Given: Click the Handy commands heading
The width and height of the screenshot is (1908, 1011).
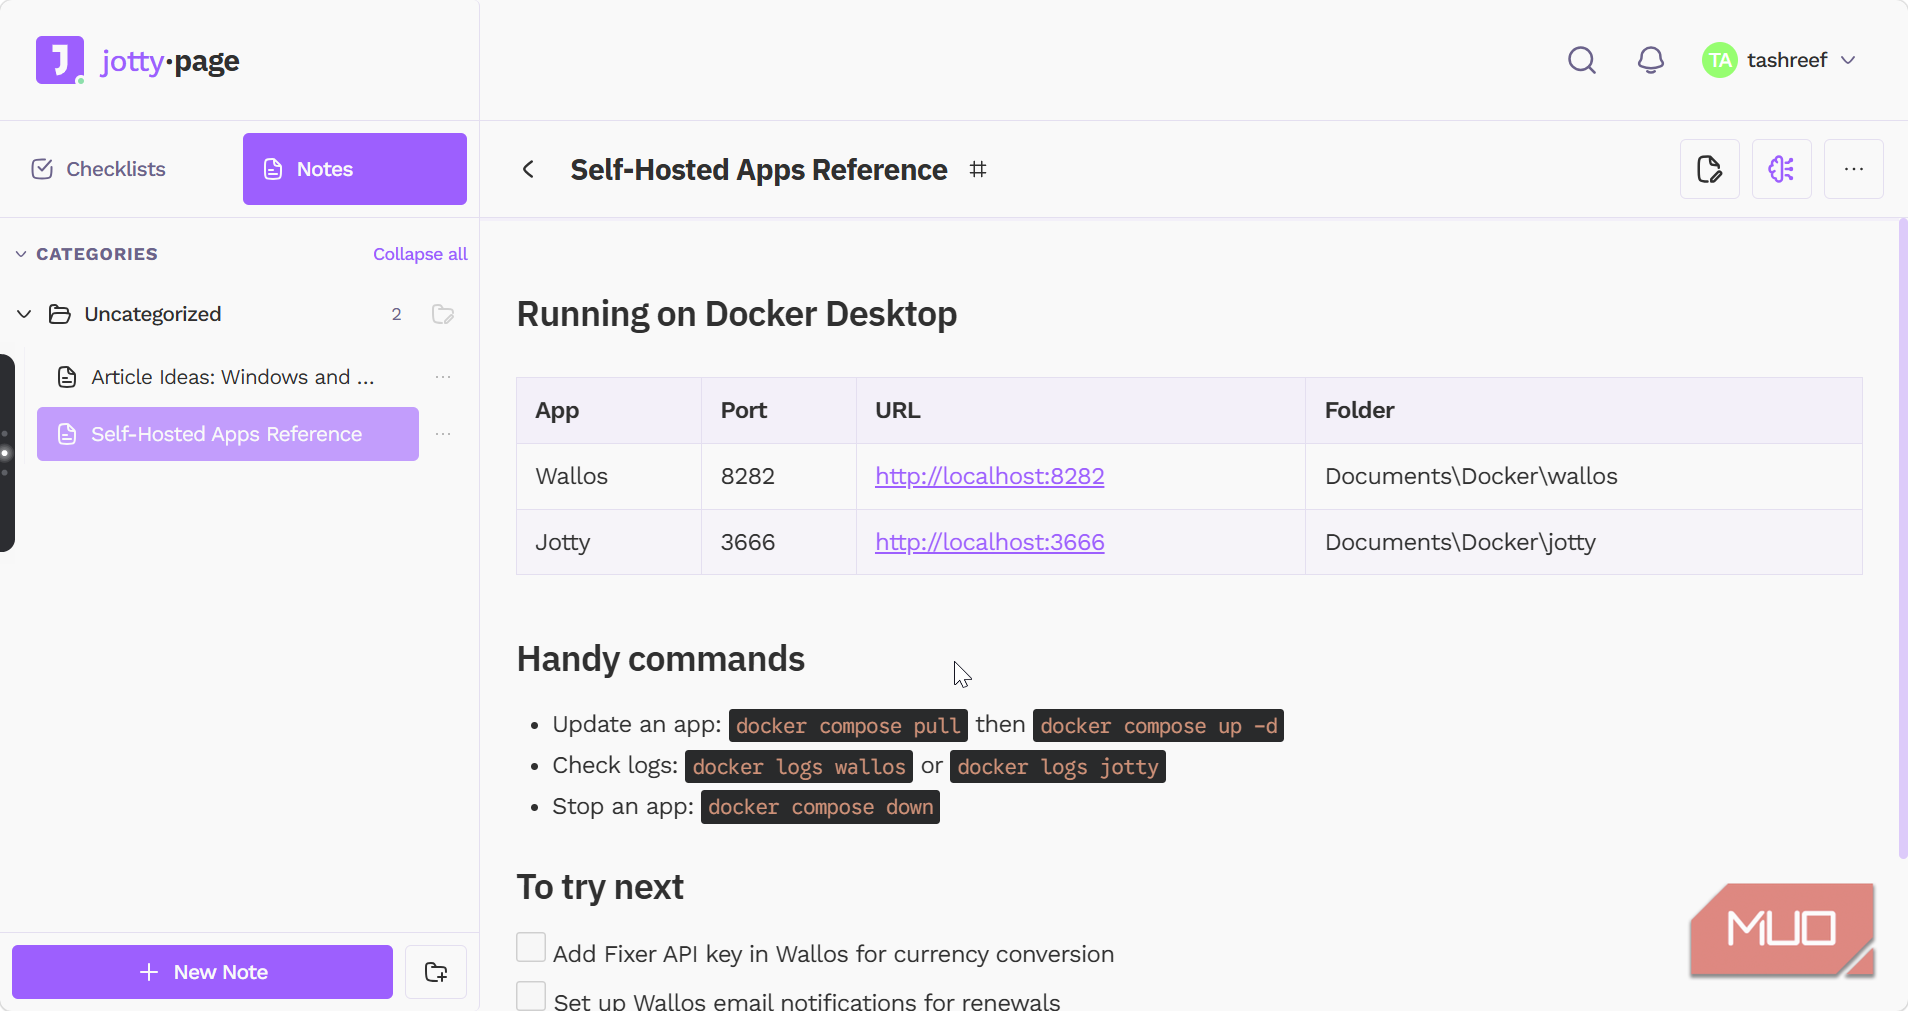Looking at the screenshot, I should click(x=661, y=659).
